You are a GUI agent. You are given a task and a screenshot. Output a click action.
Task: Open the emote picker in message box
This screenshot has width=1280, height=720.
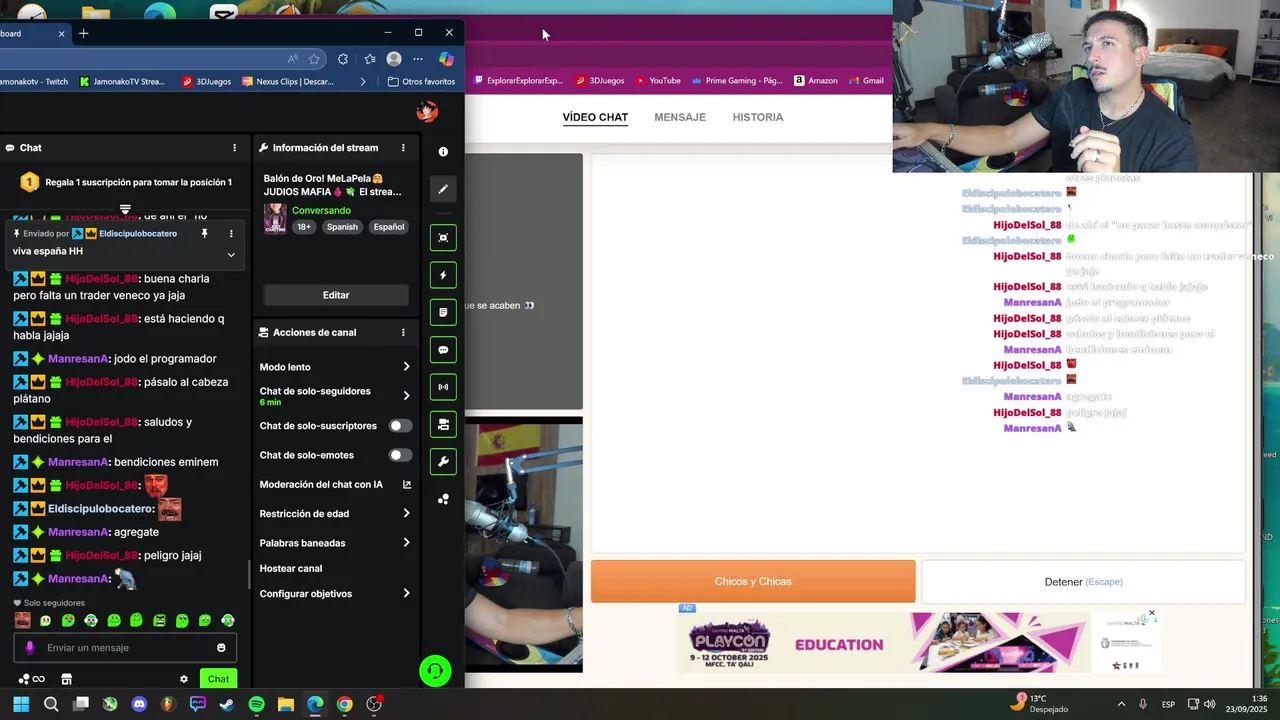click(221, 648)
